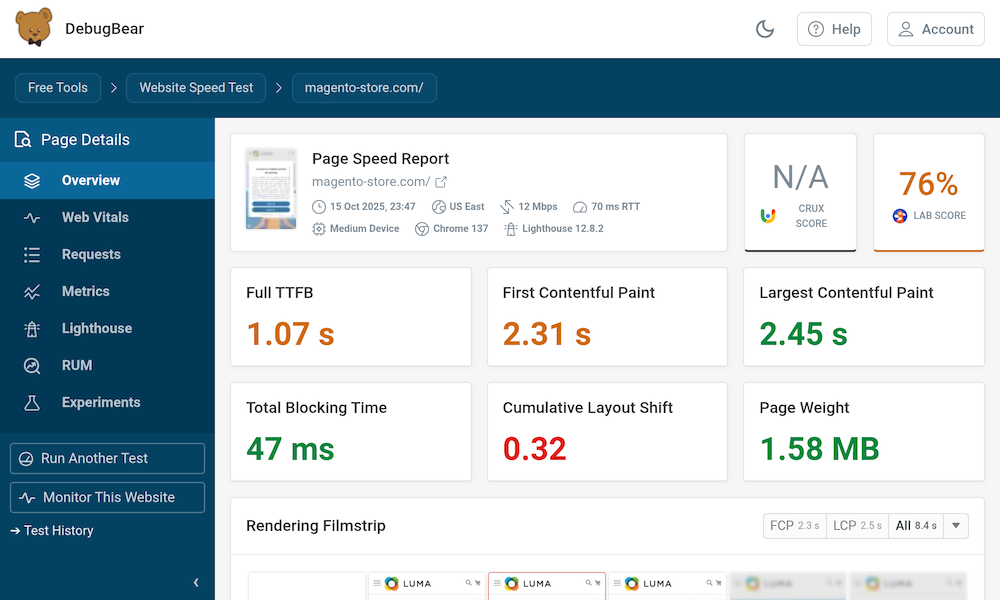Open Website Speed Test breadcrumb
Screen dimensions: 1000x600
196,88
